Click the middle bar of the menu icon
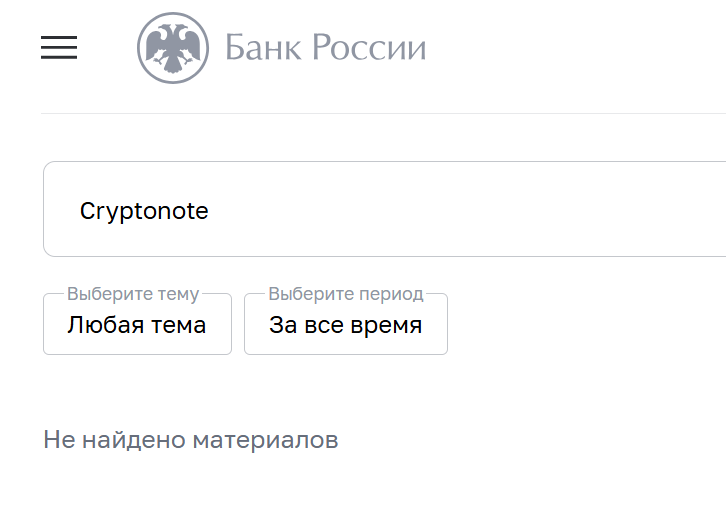The image size is (726, 524). click(59, 47)
